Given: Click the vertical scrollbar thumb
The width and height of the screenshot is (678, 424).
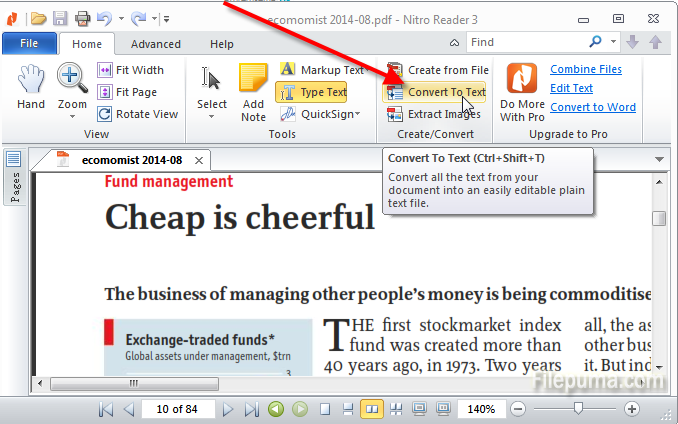Looking at the screenshot, I should coord(659,218).
